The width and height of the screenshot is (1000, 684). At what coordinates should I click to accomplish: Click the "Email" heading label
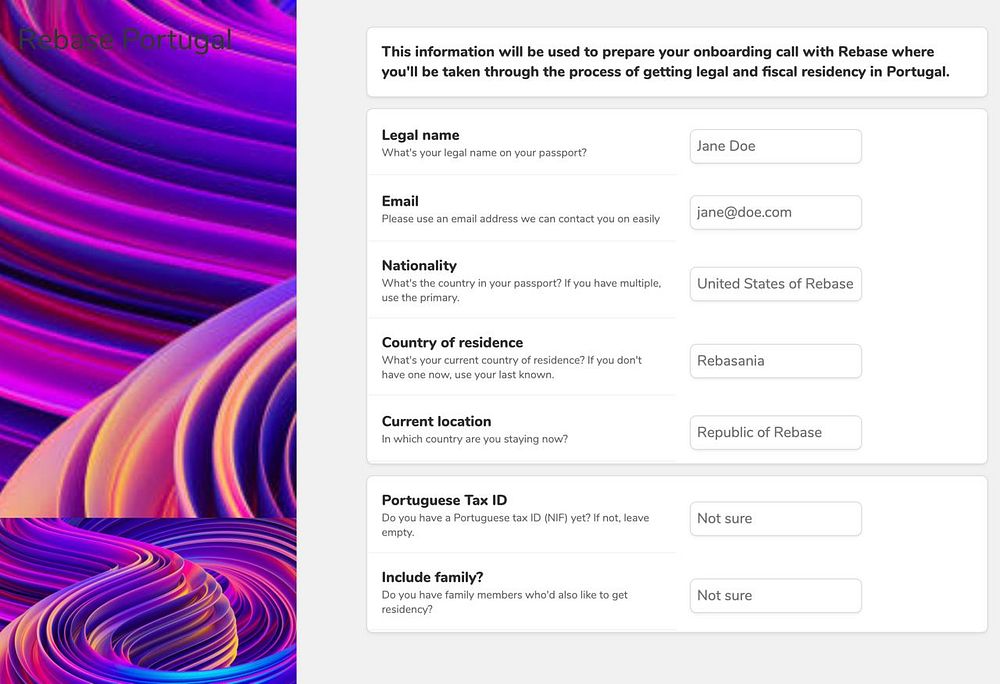[400, 201]
